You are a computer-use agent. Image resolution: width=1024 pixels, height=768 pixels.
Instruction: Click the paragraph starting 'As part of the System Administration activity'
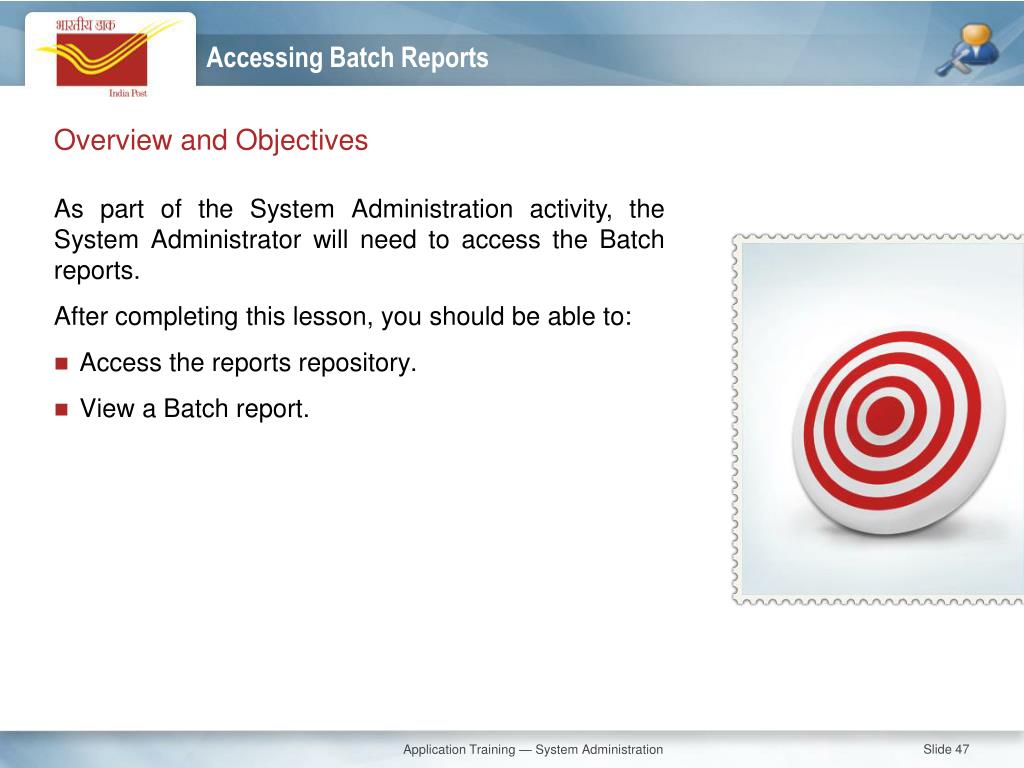(x=359, y=240)
